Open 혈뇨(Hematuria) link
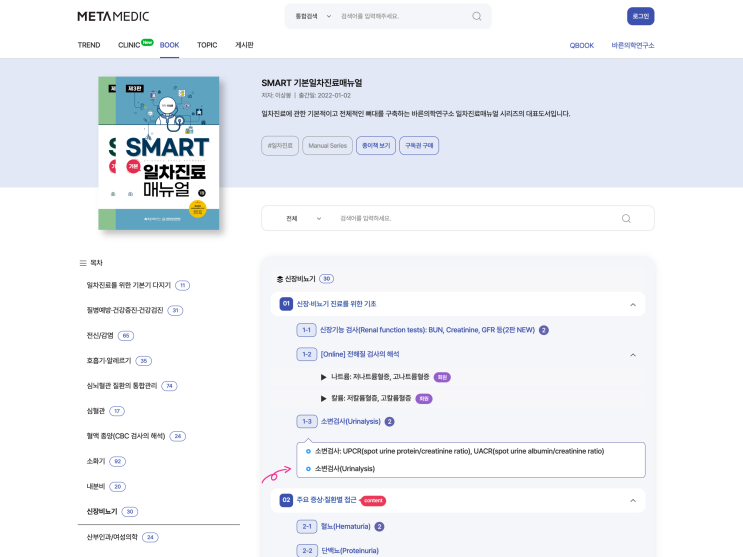Screen dimensions: 743x557 [x=345, y=527]
